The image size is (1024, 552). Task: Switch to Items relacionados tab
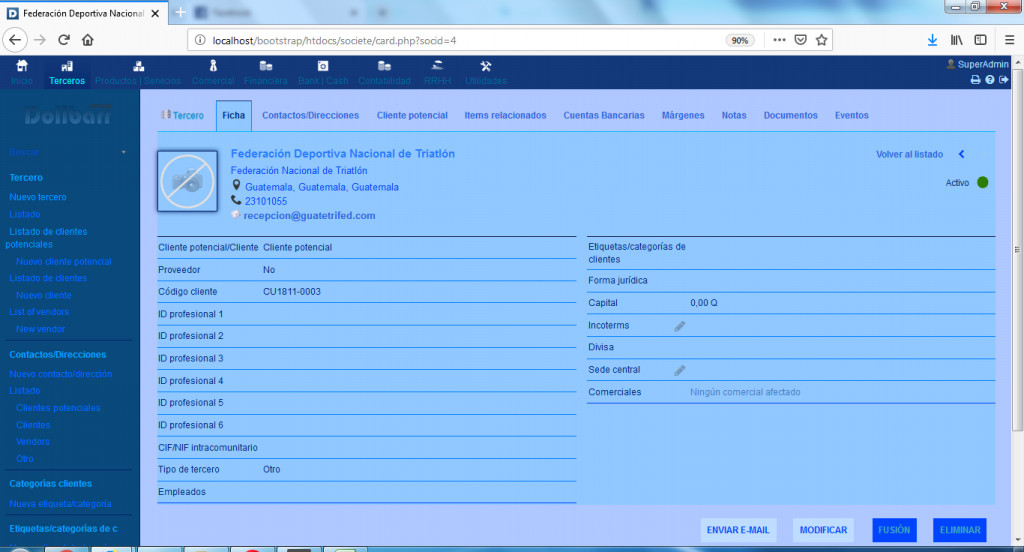tap(505, 115)
